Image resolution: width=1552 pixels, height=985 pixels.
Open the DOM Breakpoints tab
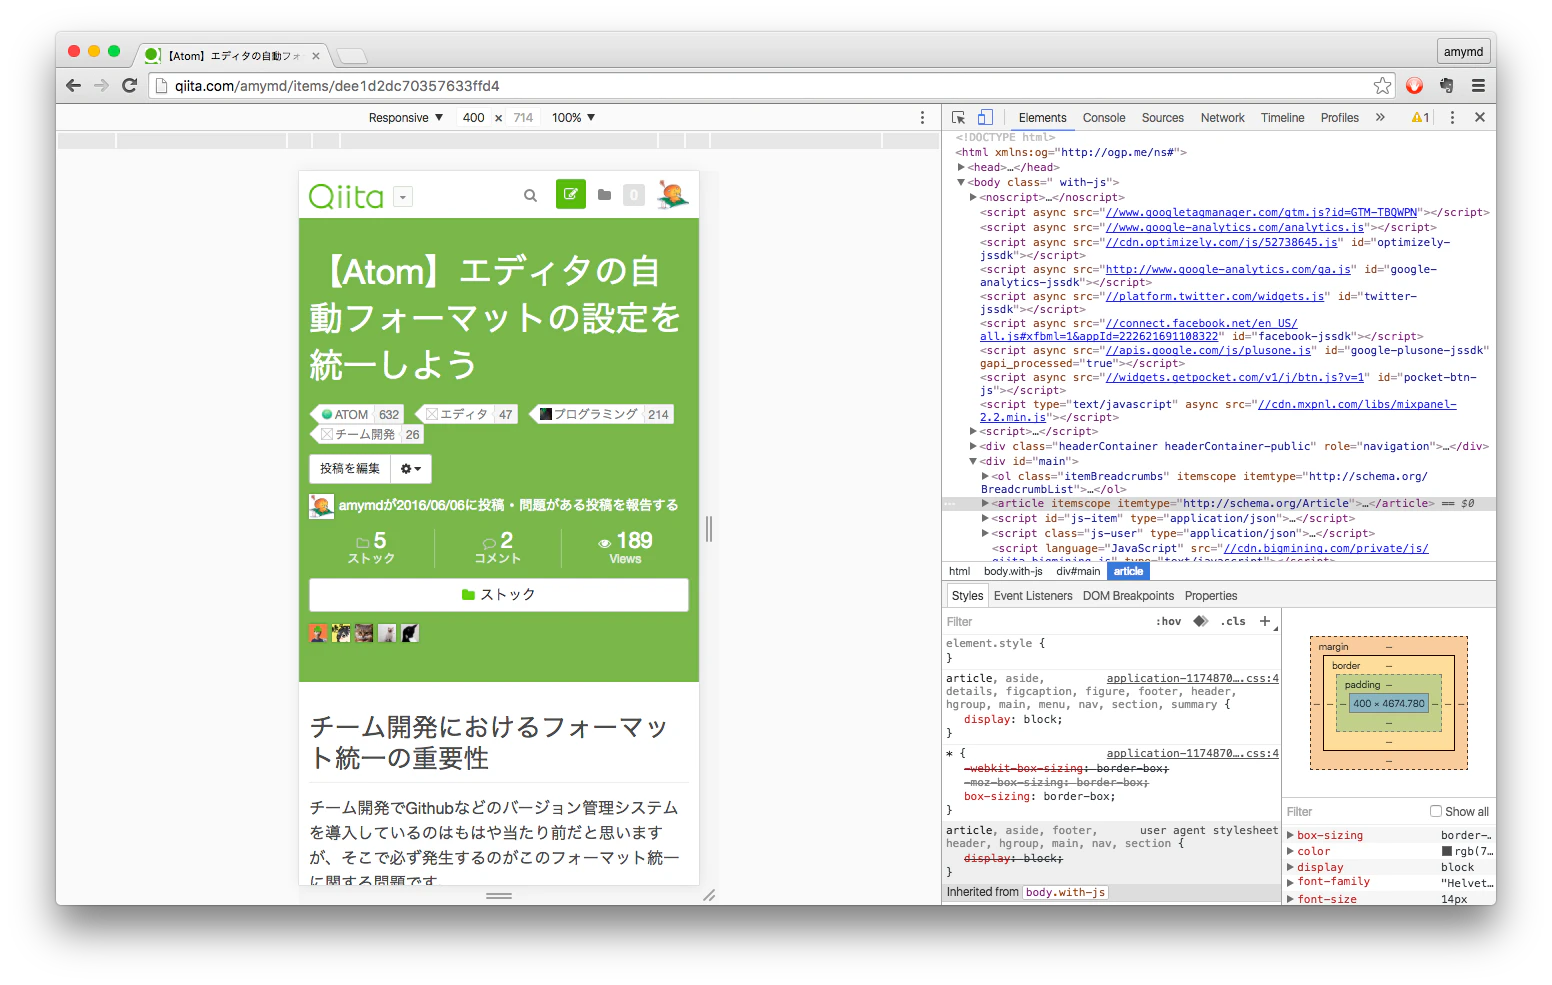click(x=1128, y=596)
